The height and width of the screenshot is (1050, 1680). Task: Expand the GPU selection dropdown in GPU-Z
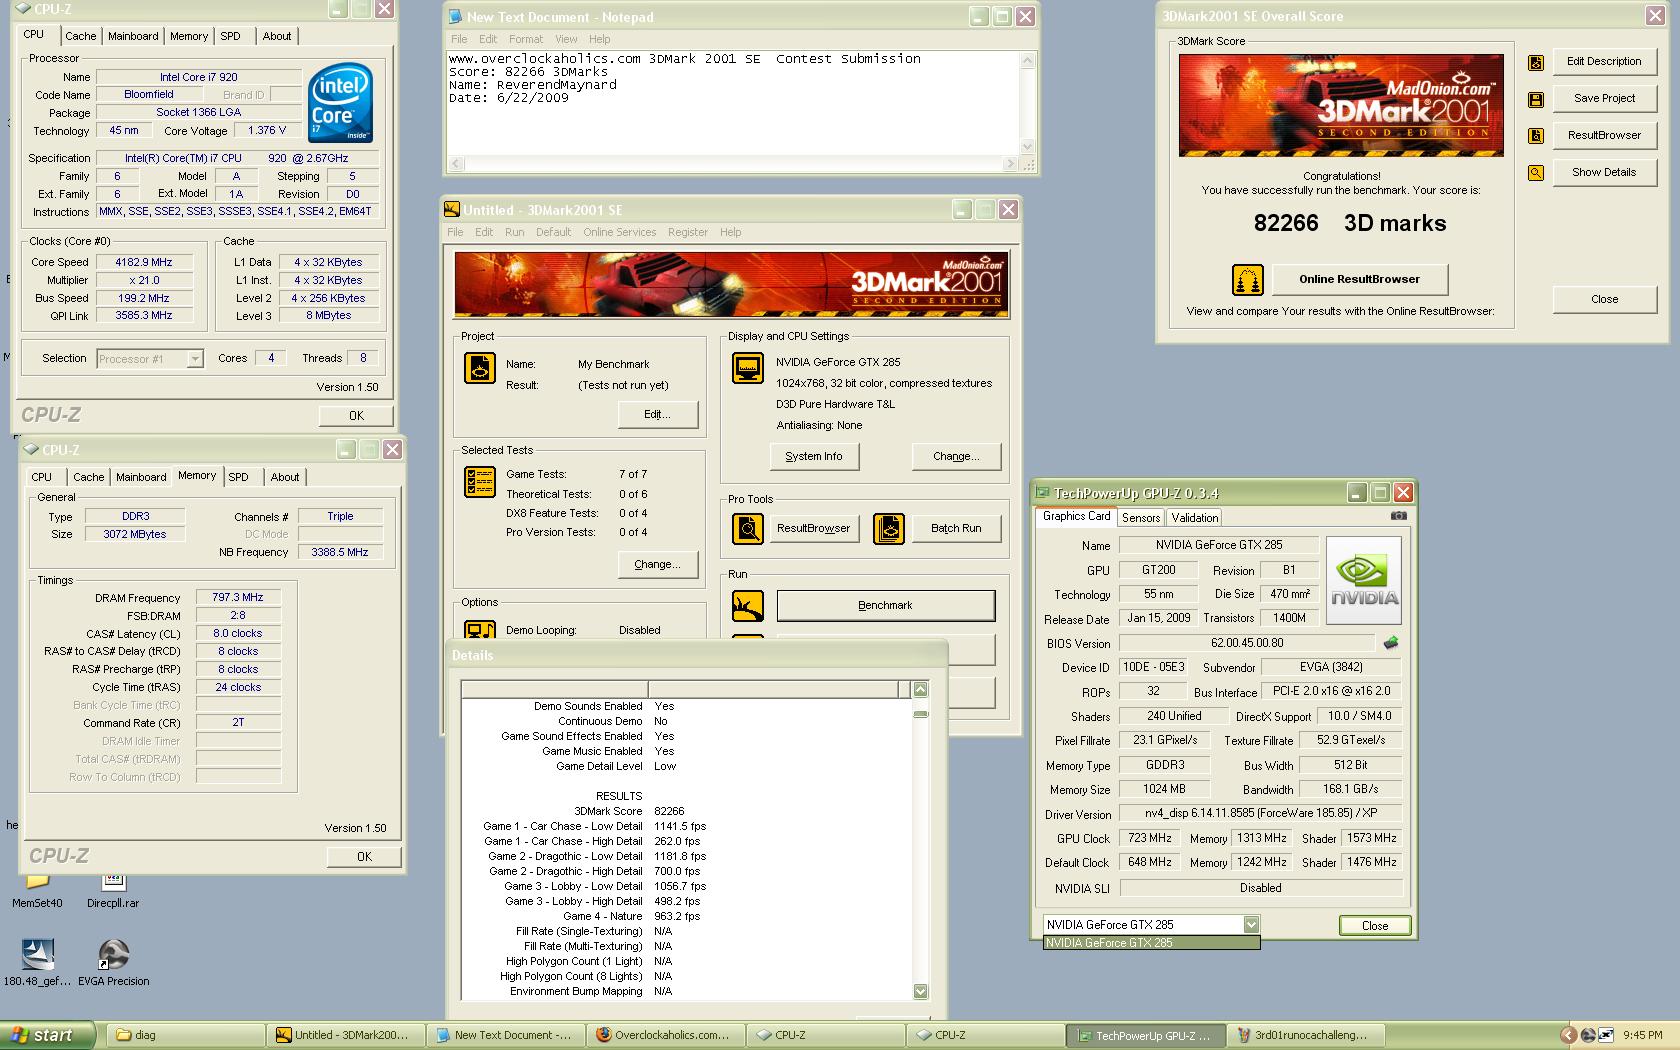(1250, 925)
